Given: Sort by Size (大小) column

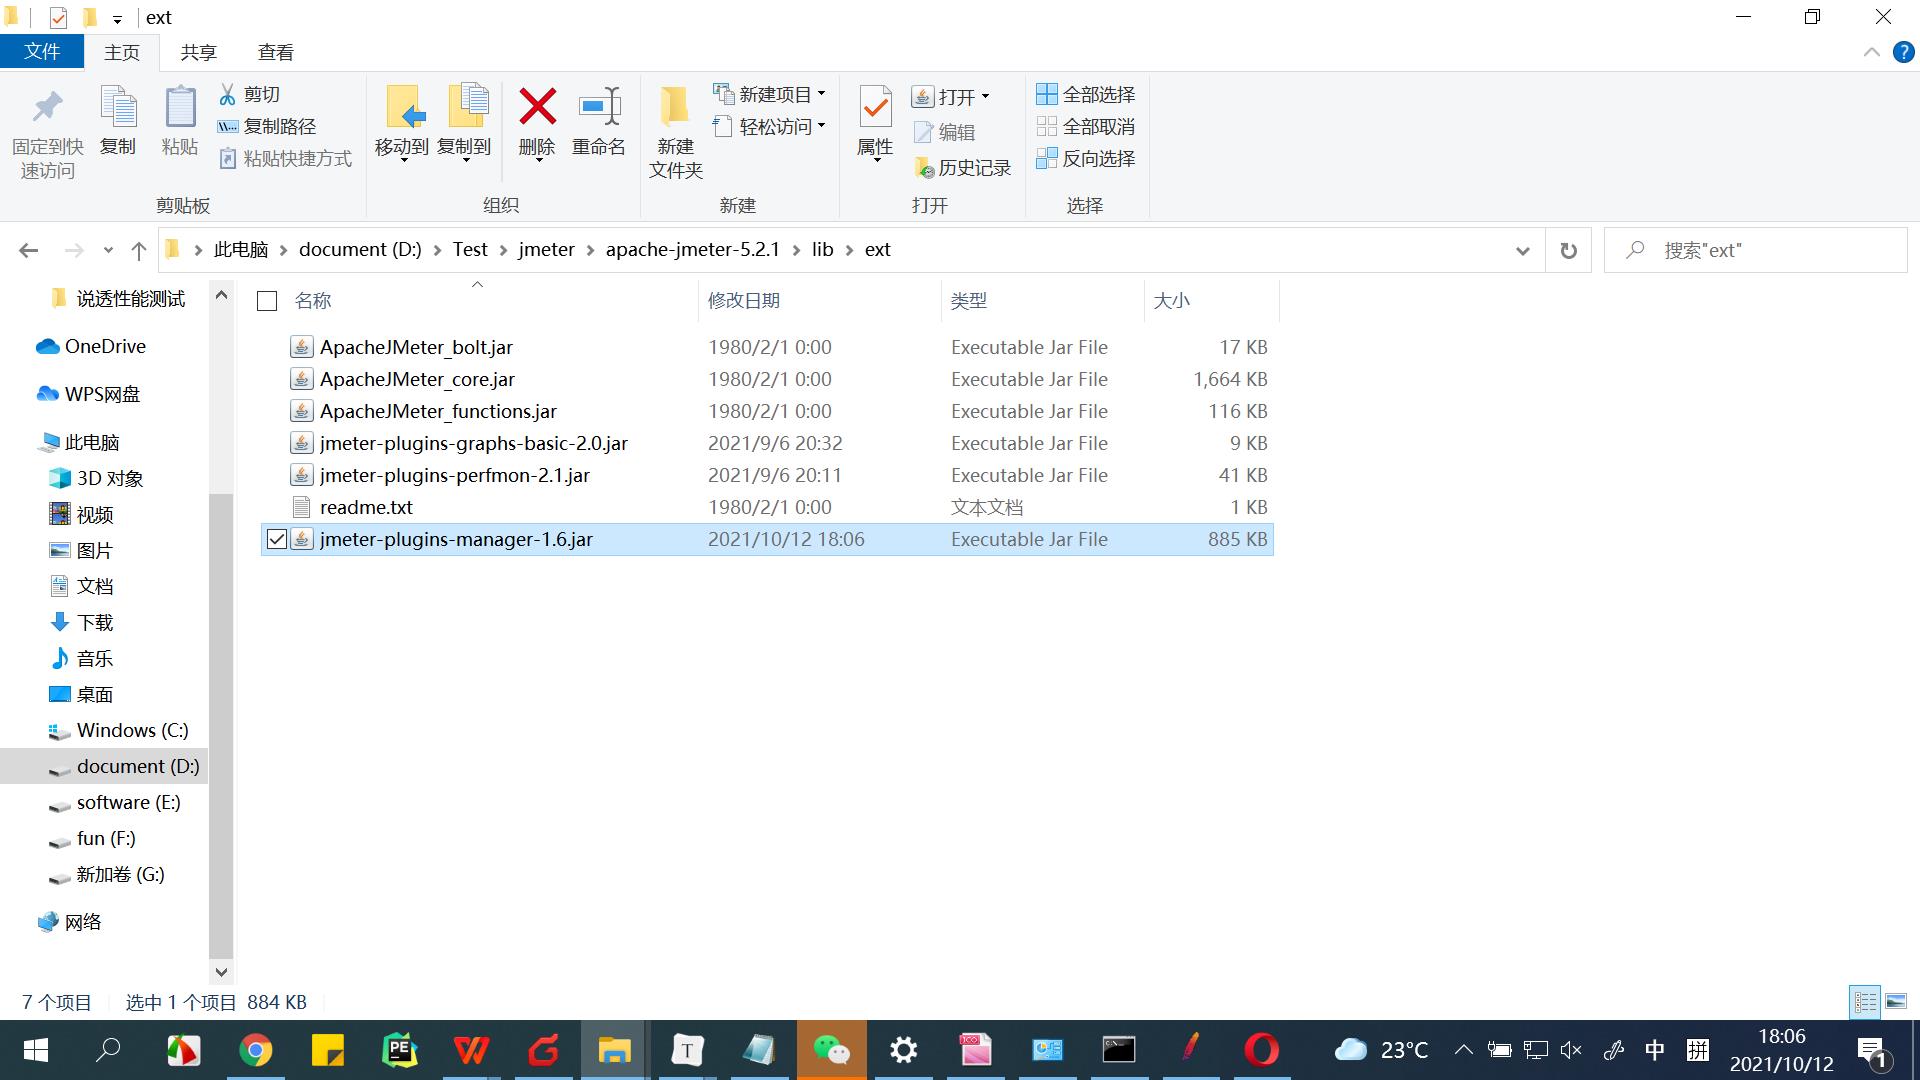Looking at the screenshot, I should [1171, 301].
